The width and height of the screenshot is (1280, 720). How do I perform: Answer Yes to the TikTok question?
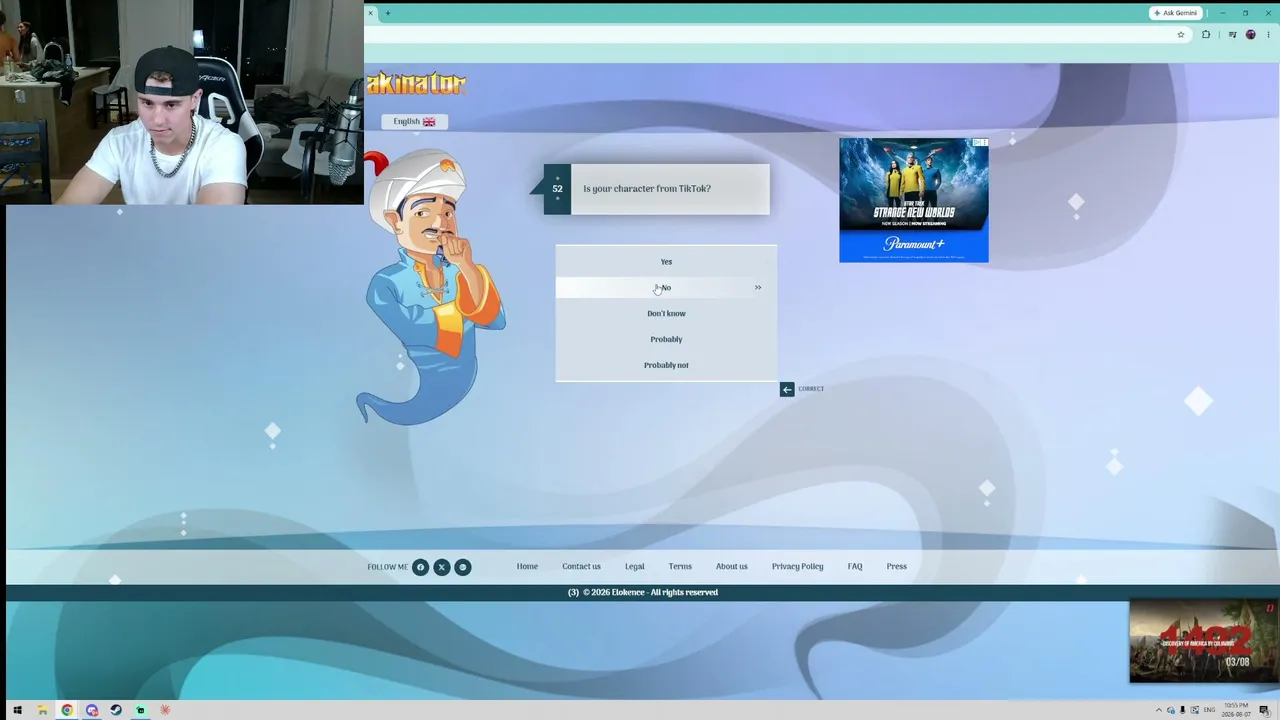(x=666, y=262)
